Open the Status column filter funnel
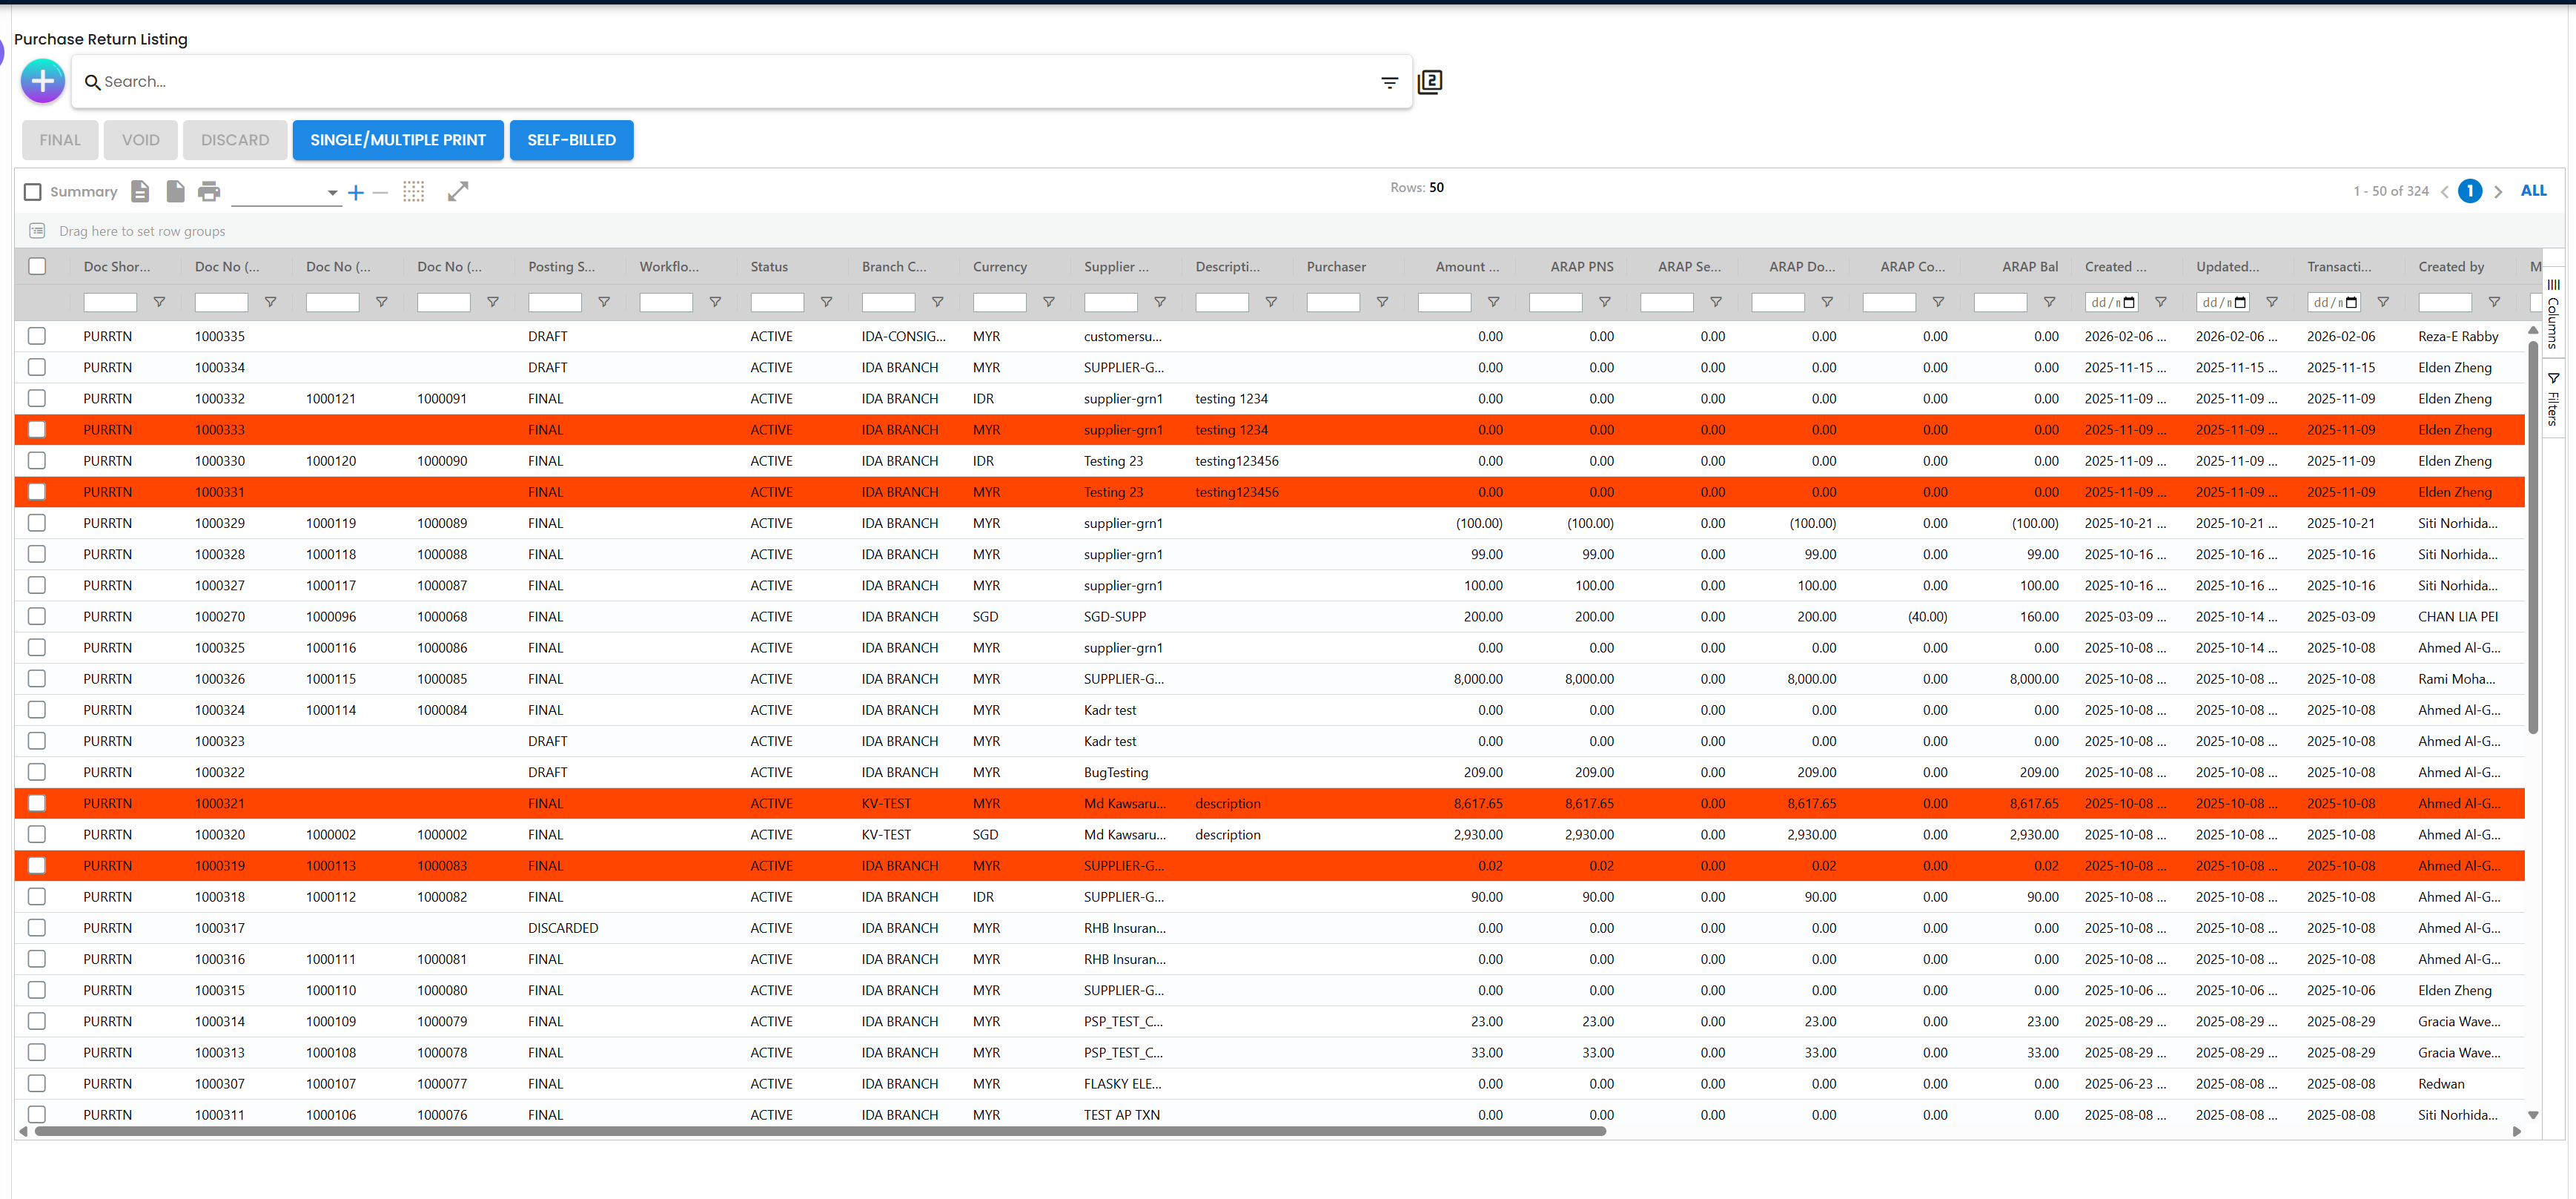This screenshot has width=2576, height=1199. click(x=827, y=301)
